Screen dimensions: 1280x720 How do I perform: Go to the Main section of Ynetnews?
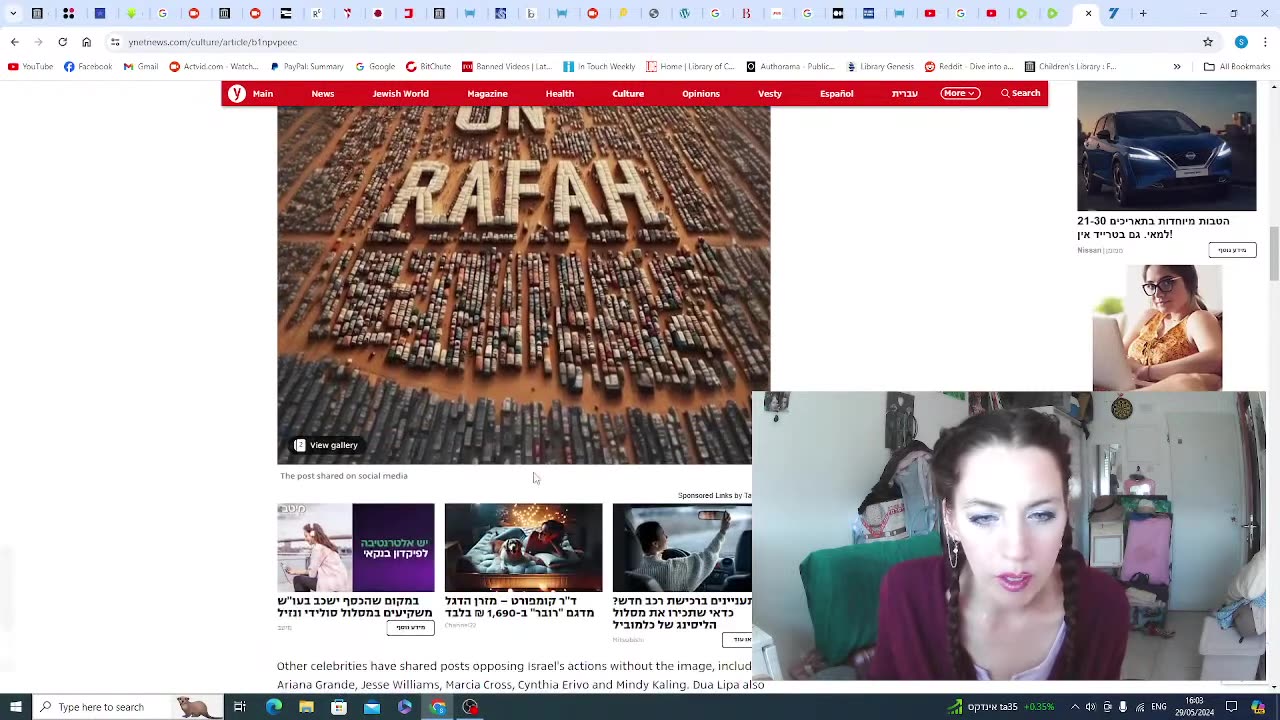(x=263, y=94)
